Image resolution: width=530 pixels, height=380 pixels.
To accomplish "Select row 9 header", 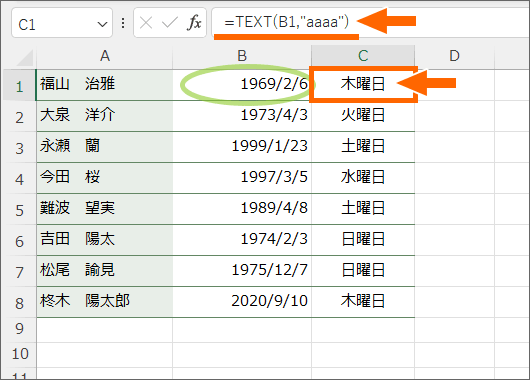I will [19, 330].
